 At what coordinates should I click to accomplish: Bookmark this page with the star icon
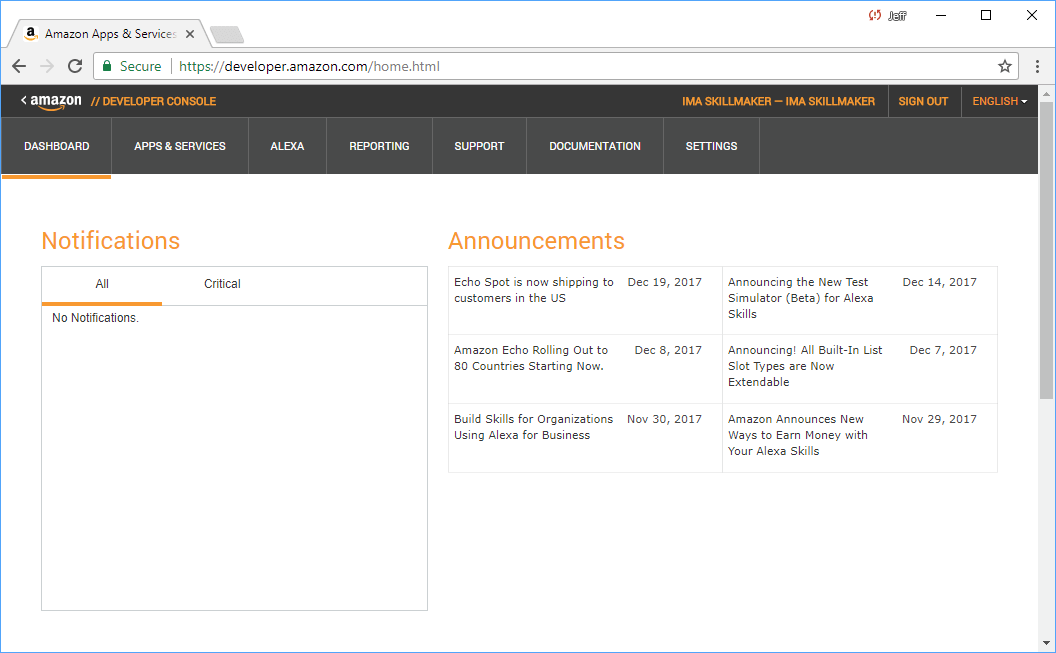[x=1005, y=66]
